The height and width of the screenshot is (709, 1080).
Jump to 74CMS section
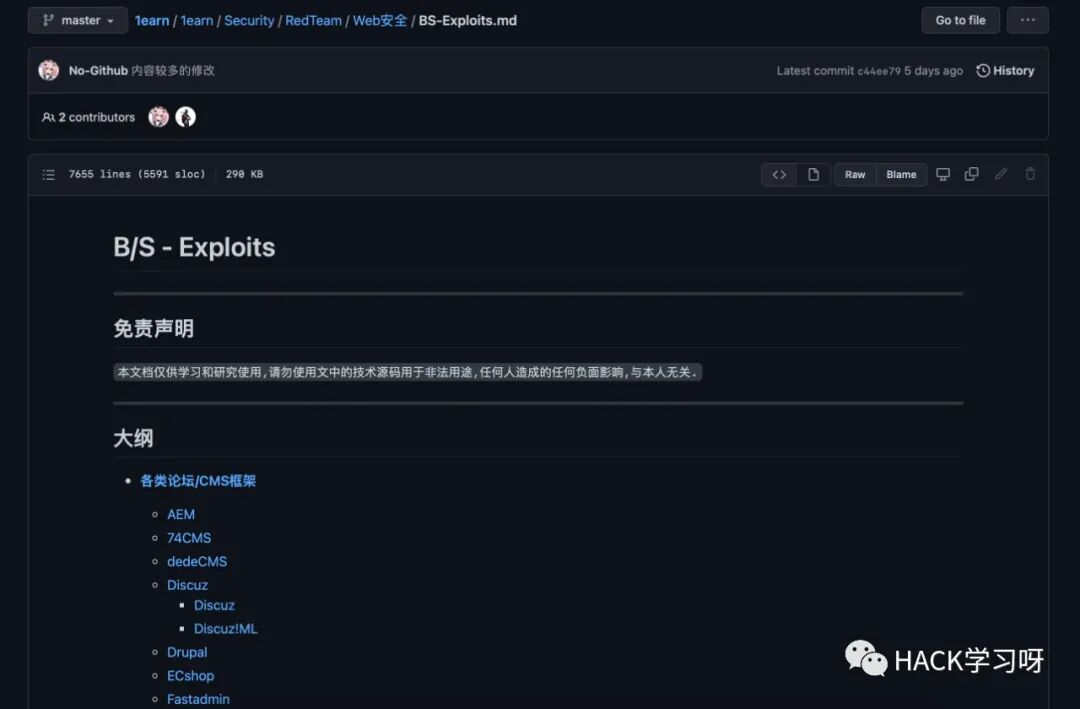[189, 538]
